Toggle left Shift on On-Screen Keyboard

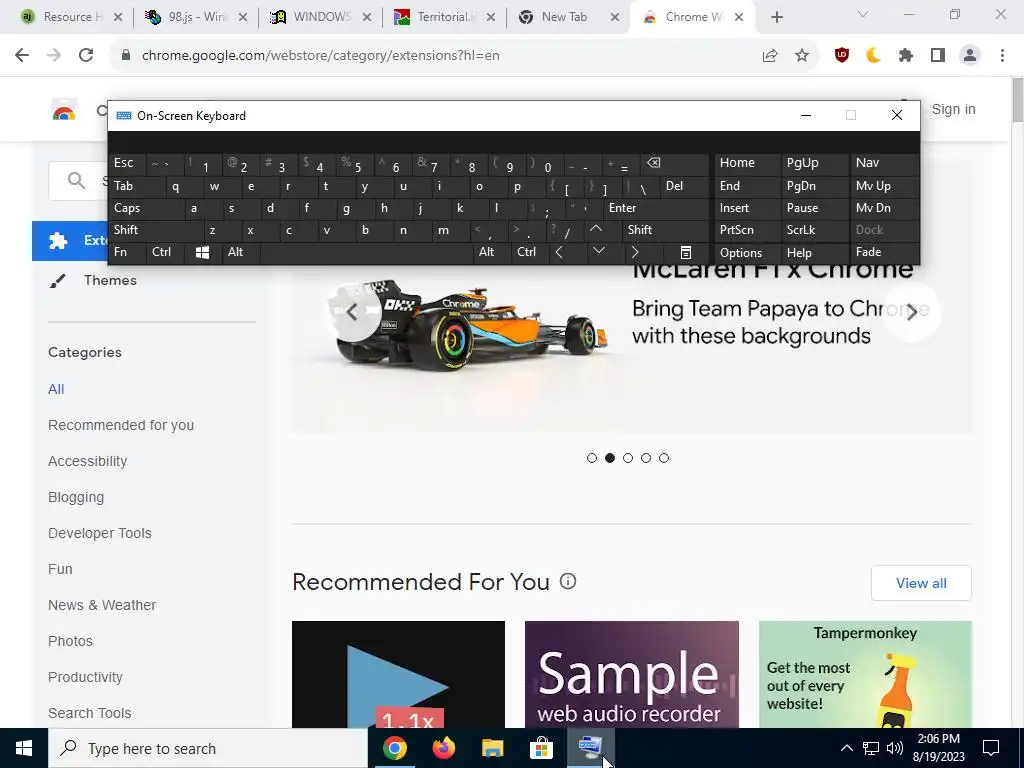(x=155, y=230)
